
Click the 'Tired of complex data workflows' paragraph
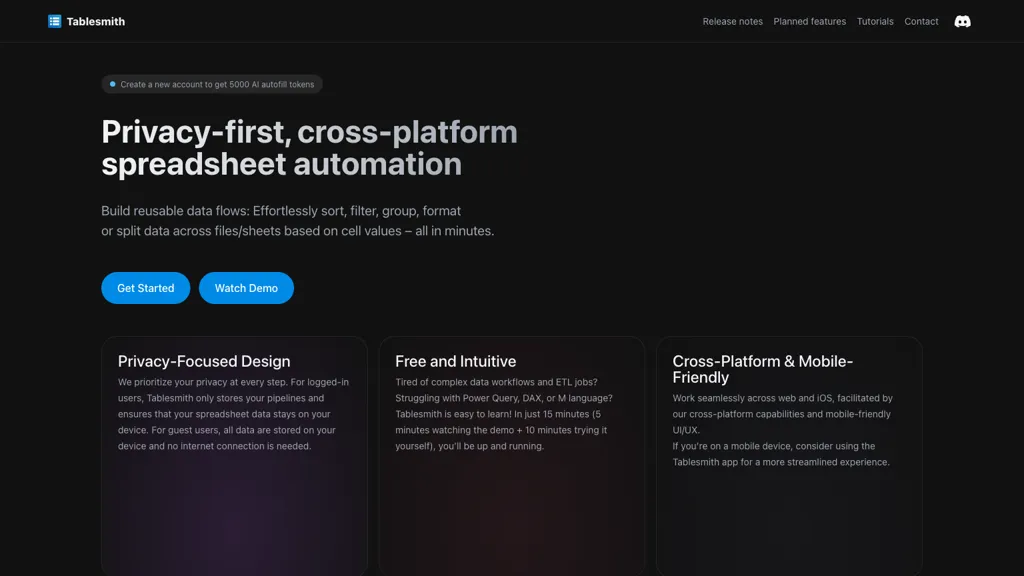click(x=504, y=414)
